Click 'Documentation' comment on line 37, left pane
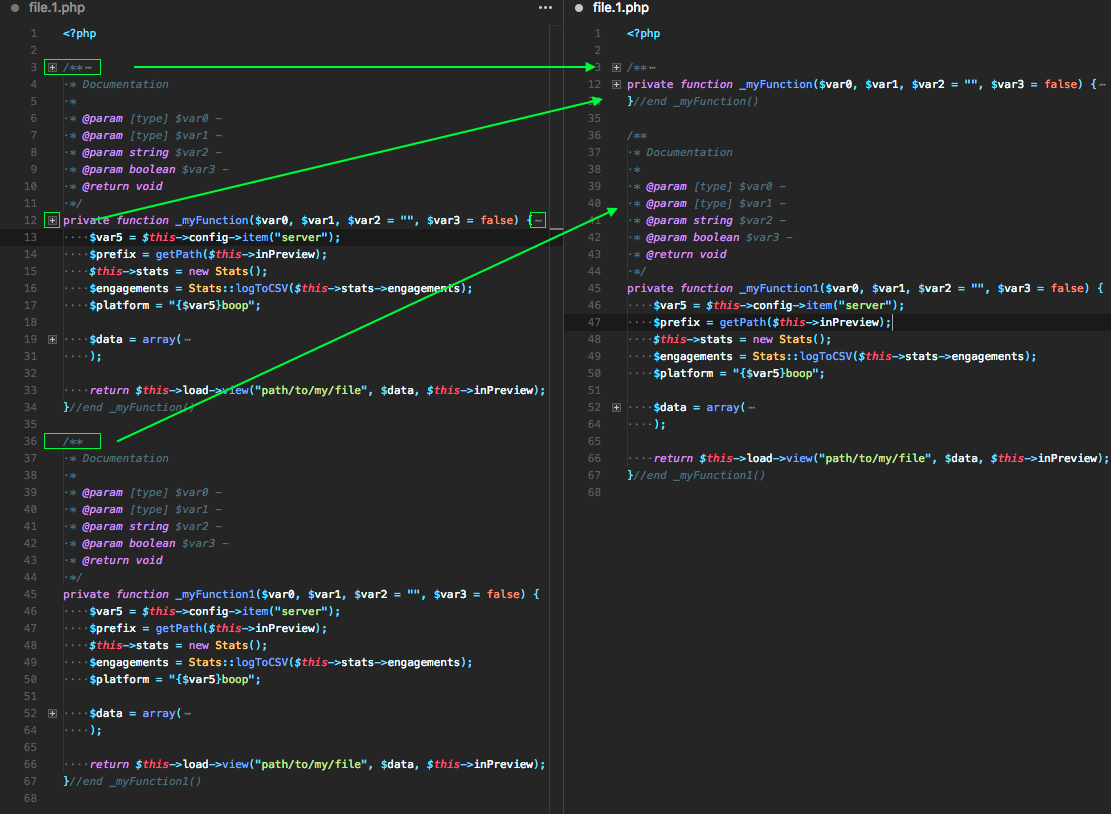Screen dimensions: 1111x814 125,458
